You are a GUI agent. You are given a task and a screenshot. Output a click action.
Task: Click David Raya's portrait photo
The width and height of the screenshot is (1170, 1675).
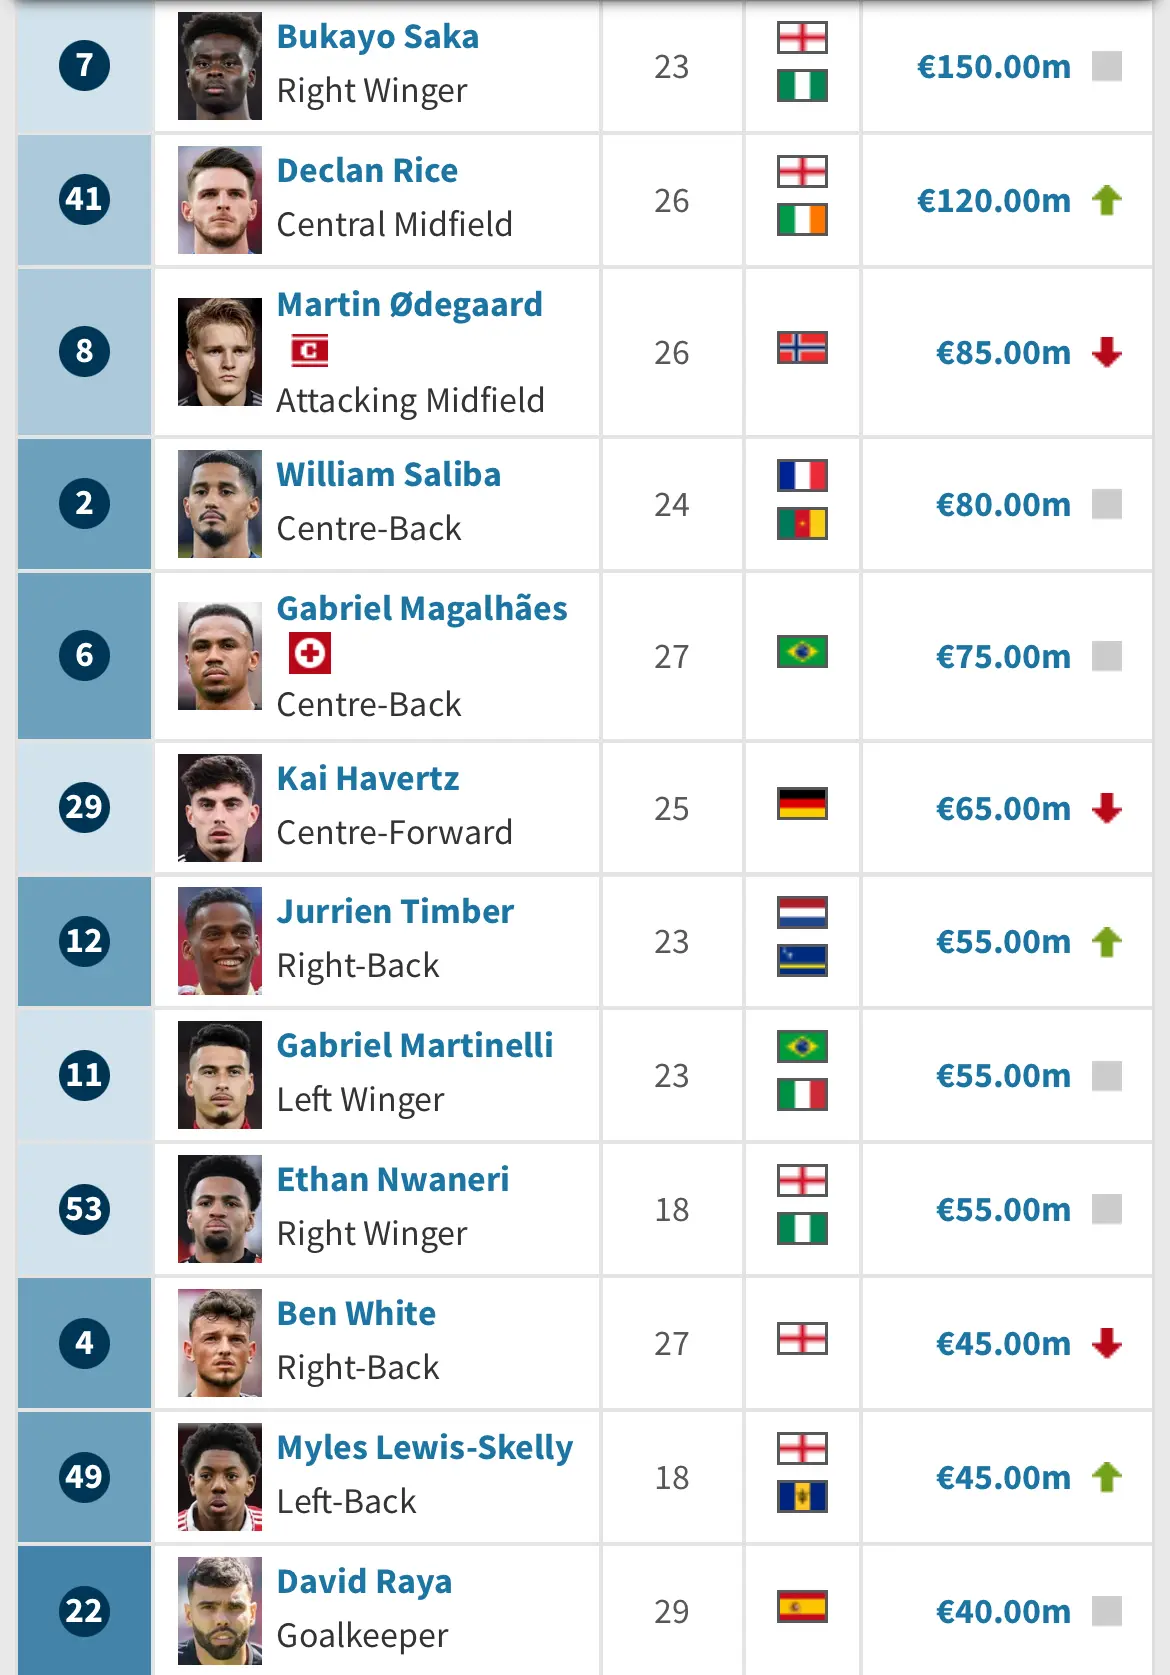[220, 1611]
